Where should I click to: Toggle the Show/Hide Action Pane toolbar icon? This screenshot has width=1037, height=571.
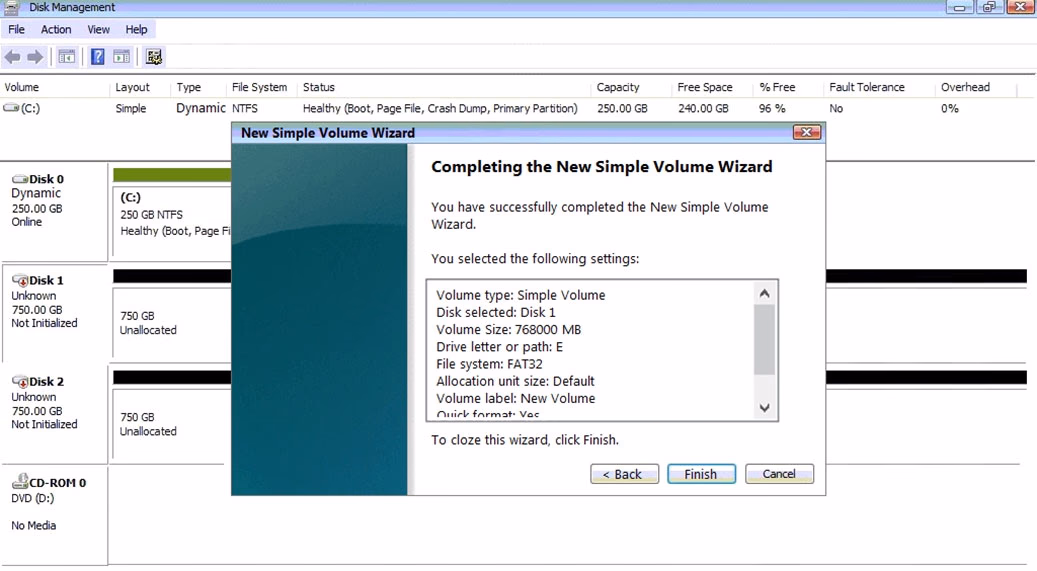click(122, 57)
